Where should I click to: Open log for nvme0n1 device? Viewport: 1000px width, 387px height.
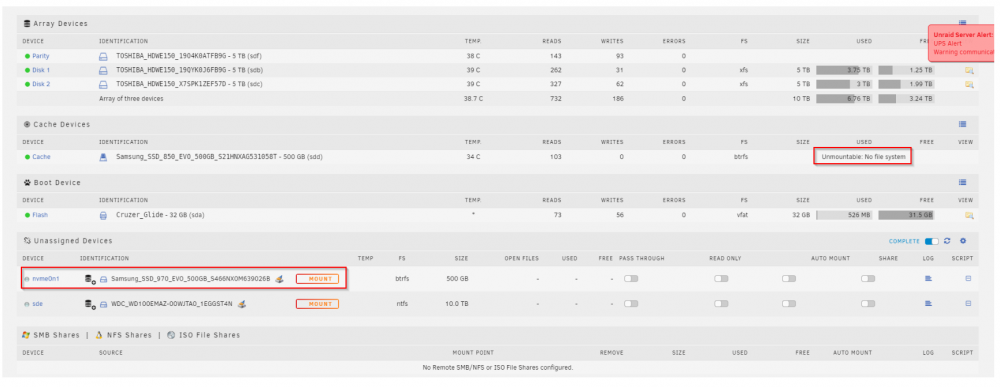tap(928, 279)
